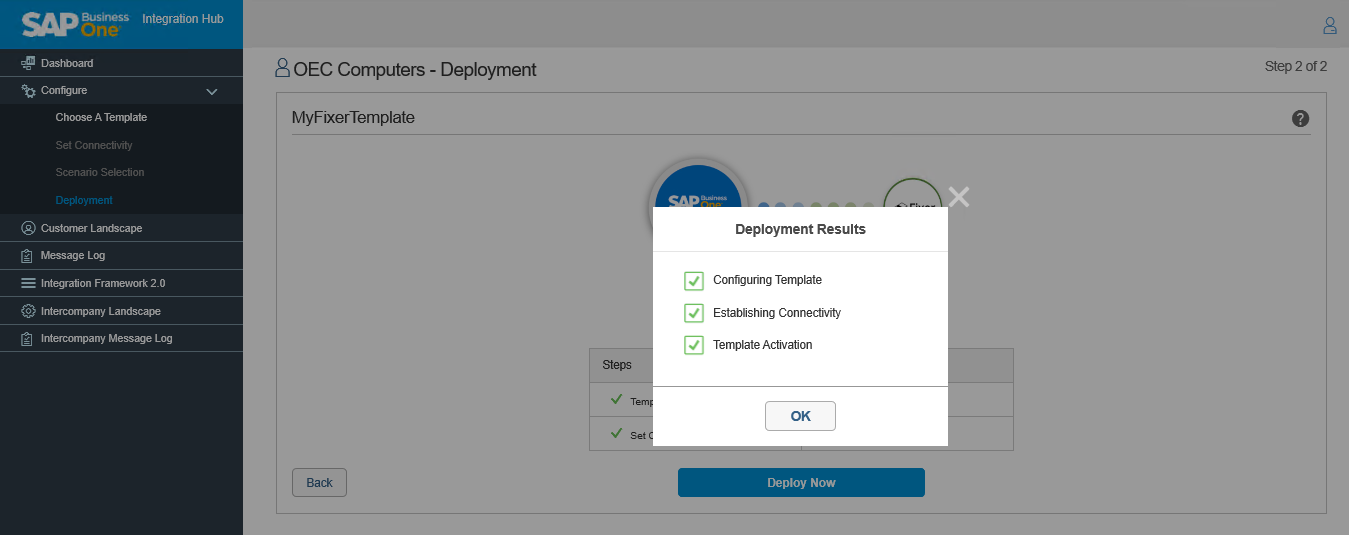Image resolution: width=1349 pixels, height=535 pixels.
Task: Click the SAP Business One logo
Action: (71, 24)
